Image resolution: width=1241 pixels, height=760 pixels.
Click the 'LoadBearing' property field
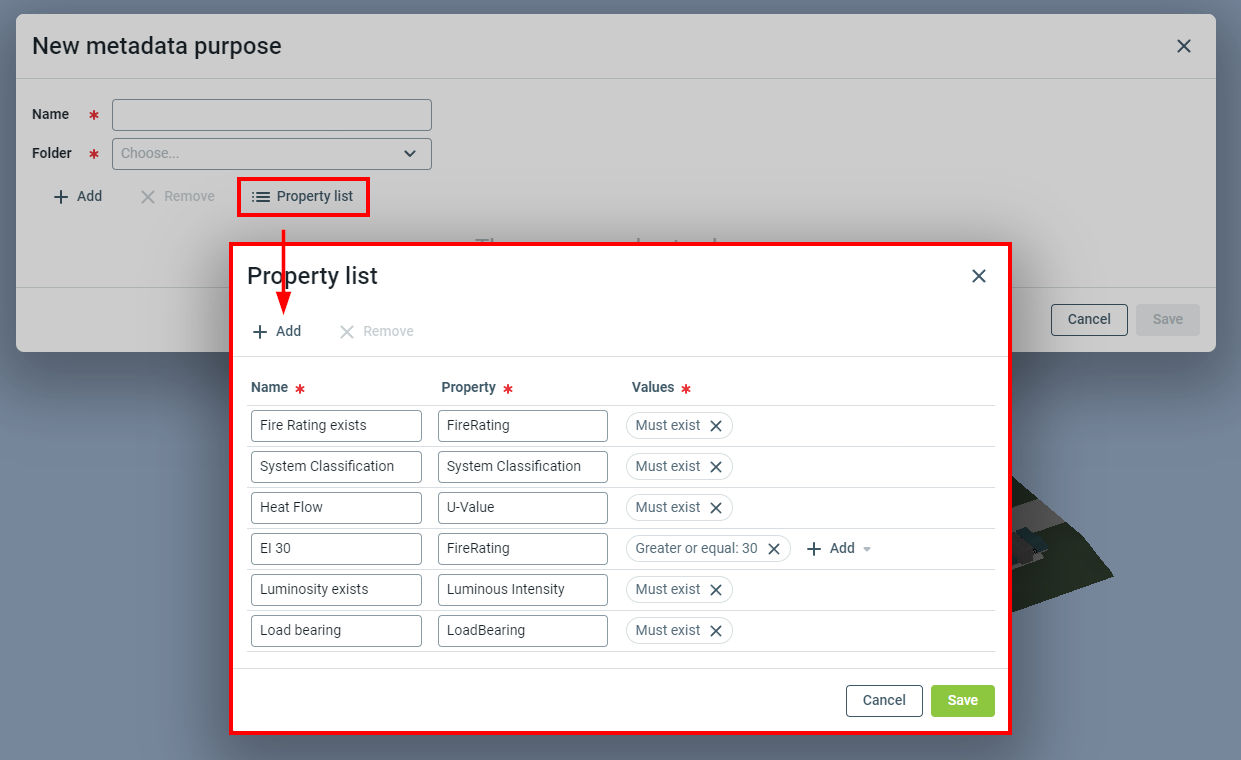click(x=522, y=631)
